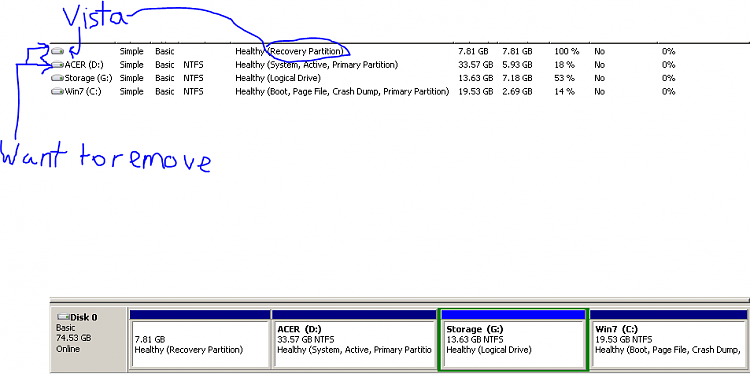Click the 100 % free value
Image resolution: width=750 pixels, height=374 pixels.
click(x=567, y=51)
